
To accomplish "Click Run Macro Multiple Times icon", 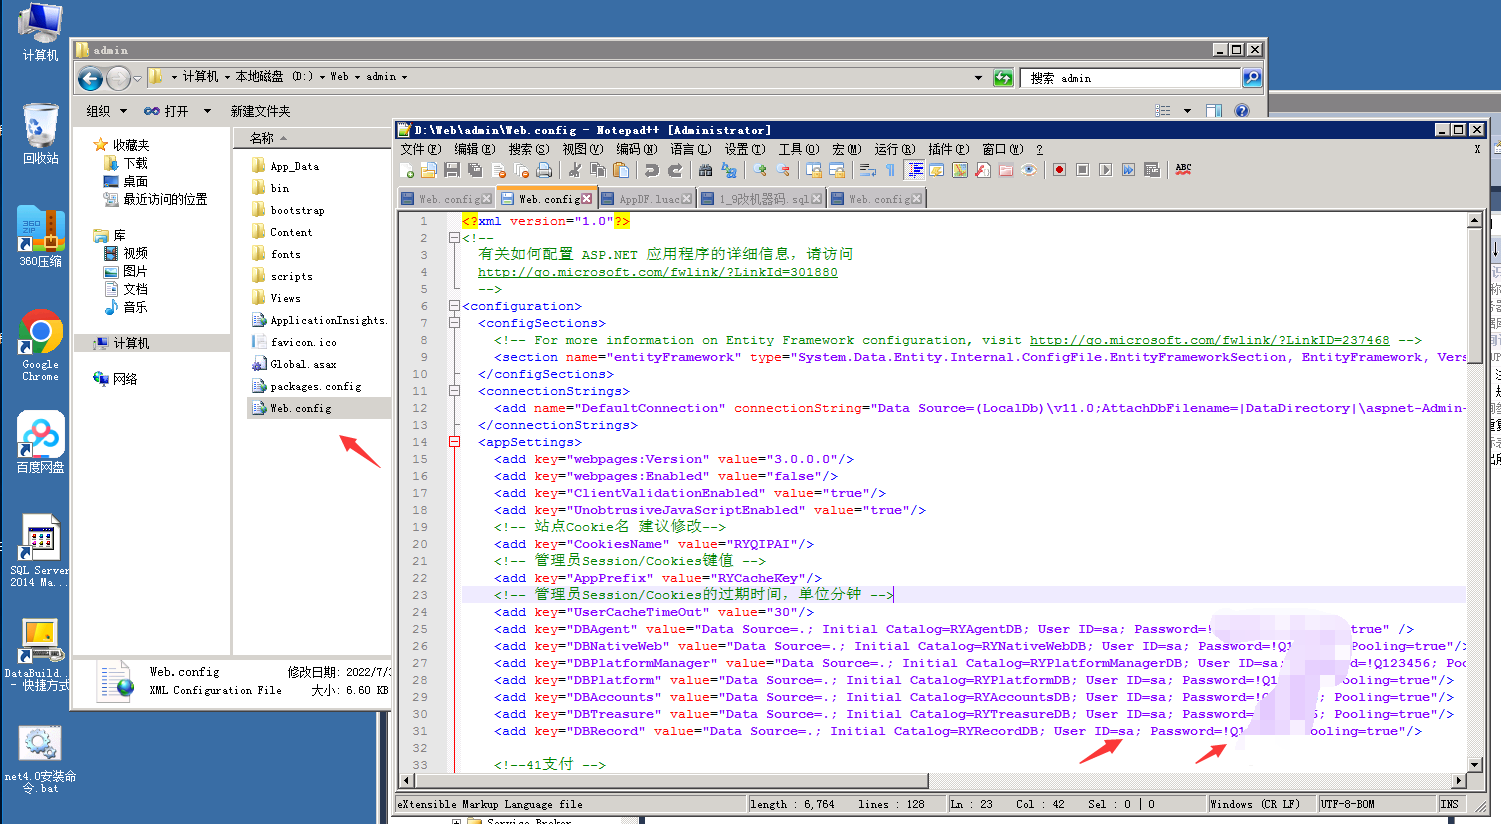I will tap(1128, 170).
